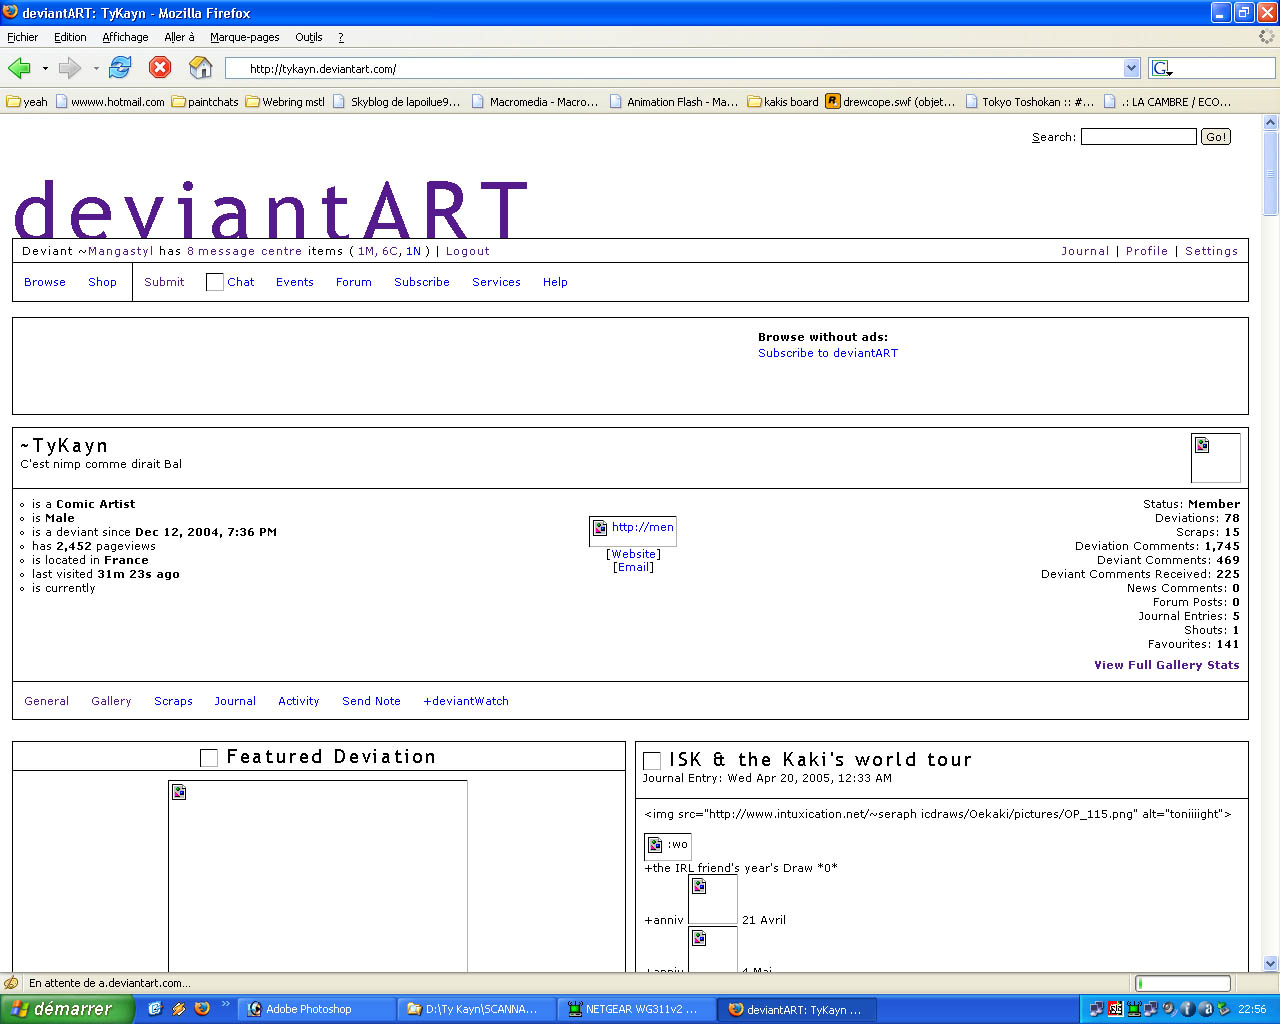
Task: Click the Browse navigation link
Action: [45, 282]
